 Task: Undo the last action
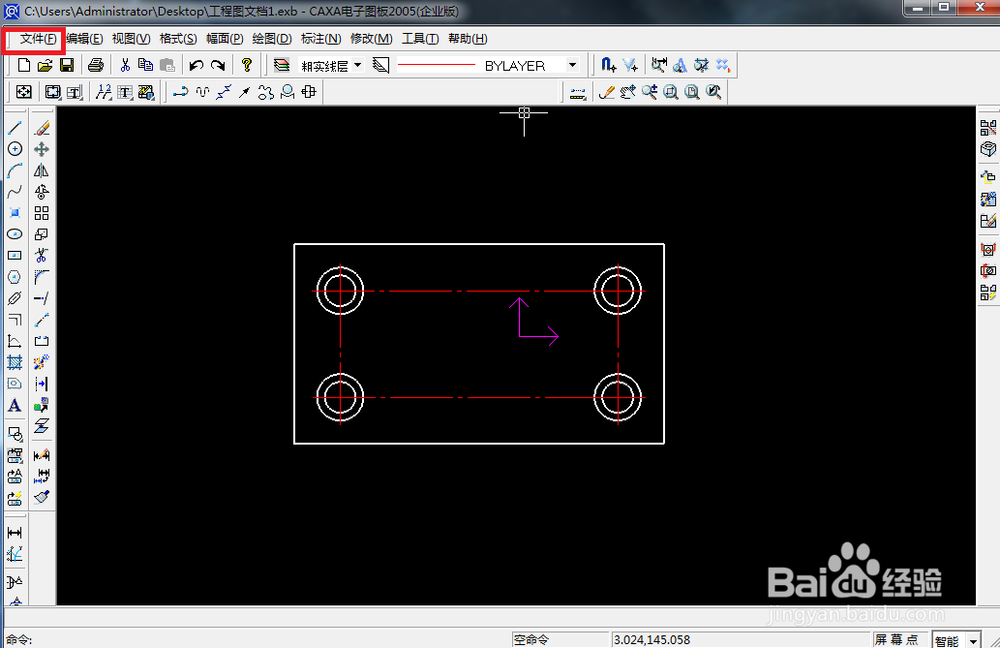click(x=196, y=65)
